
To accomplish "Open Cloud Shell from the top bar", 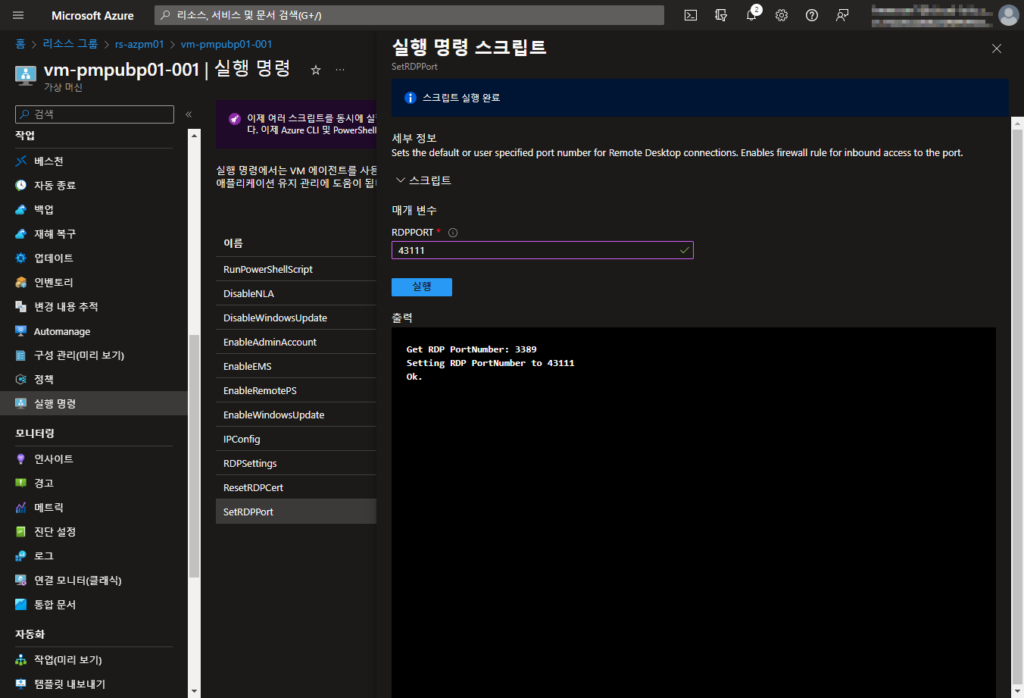I will coord(690,15).
